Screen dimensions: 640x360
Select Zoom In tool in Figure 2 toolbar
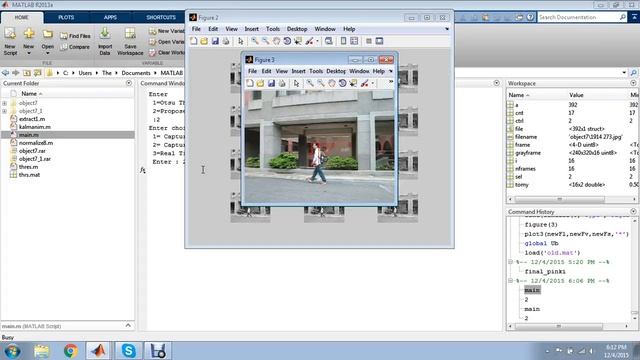pyautogui.click(x=255, y=41)
